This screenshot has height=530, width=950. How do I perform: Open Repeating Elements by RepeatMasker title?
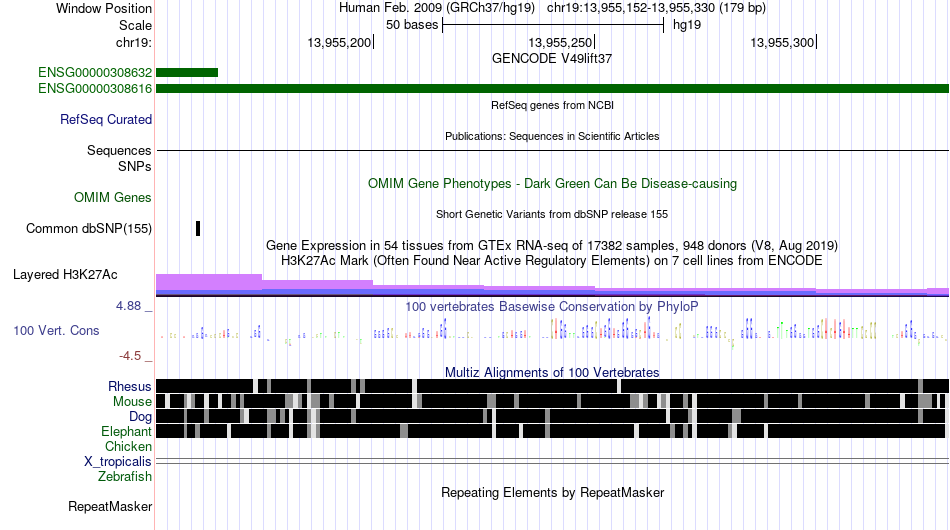(x=552, y=492)
